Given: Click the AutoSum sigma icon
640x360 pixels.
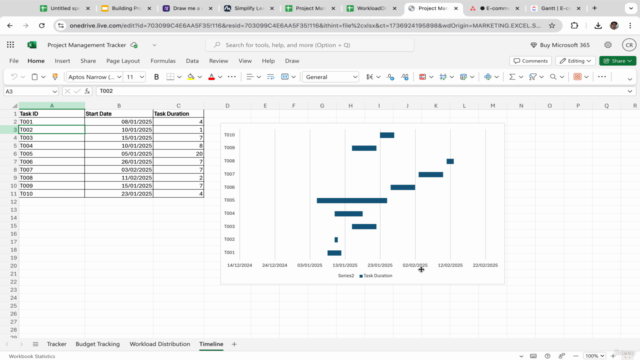Looking at the screenshot, I should pos(512,77).
